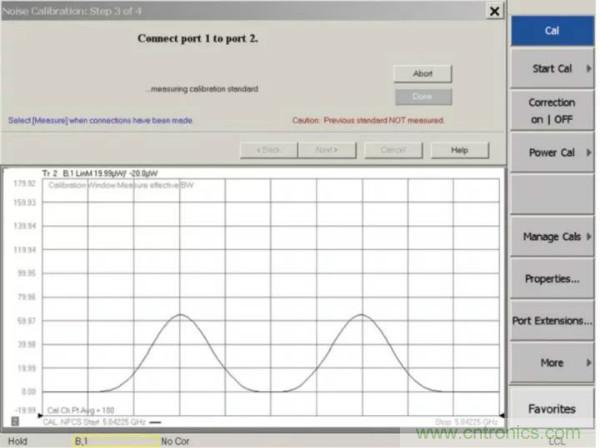Select the Cal softkey tab
The height and width of the screenshot is (448, 600).
click(x=553, y=28)
